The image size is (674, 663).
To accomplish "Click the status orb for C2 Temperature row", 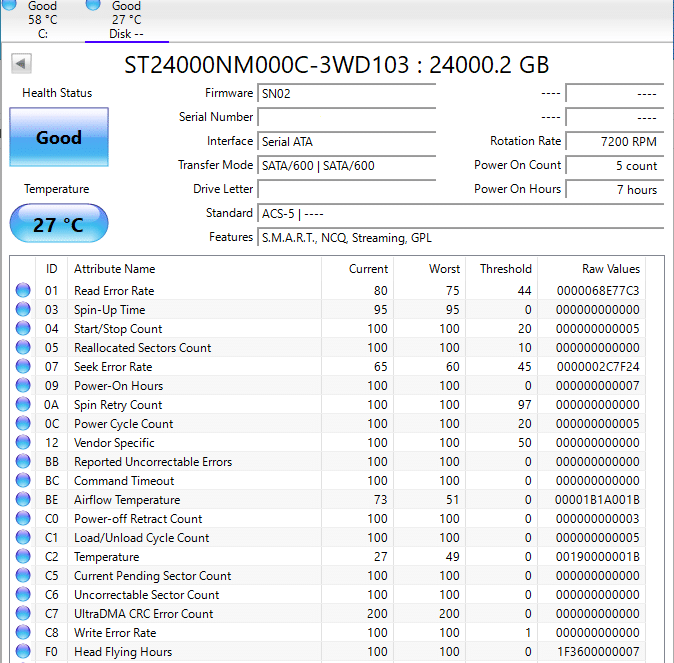I will tap(23, 556).
